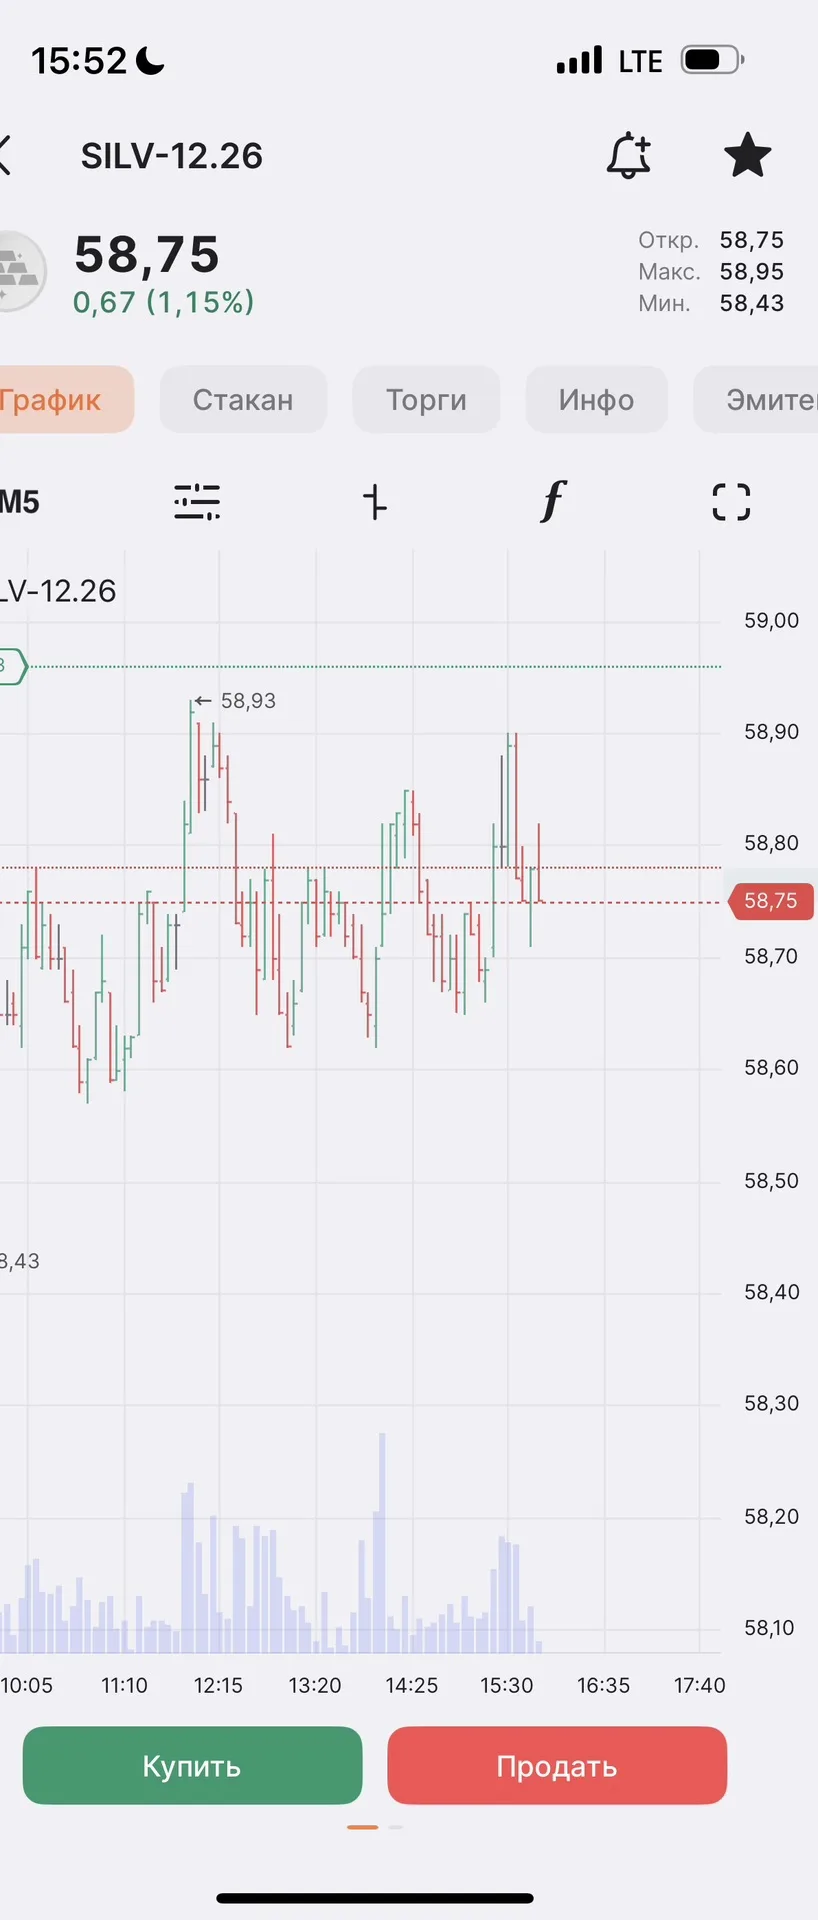Open the indicators function icon

(553, 501)
